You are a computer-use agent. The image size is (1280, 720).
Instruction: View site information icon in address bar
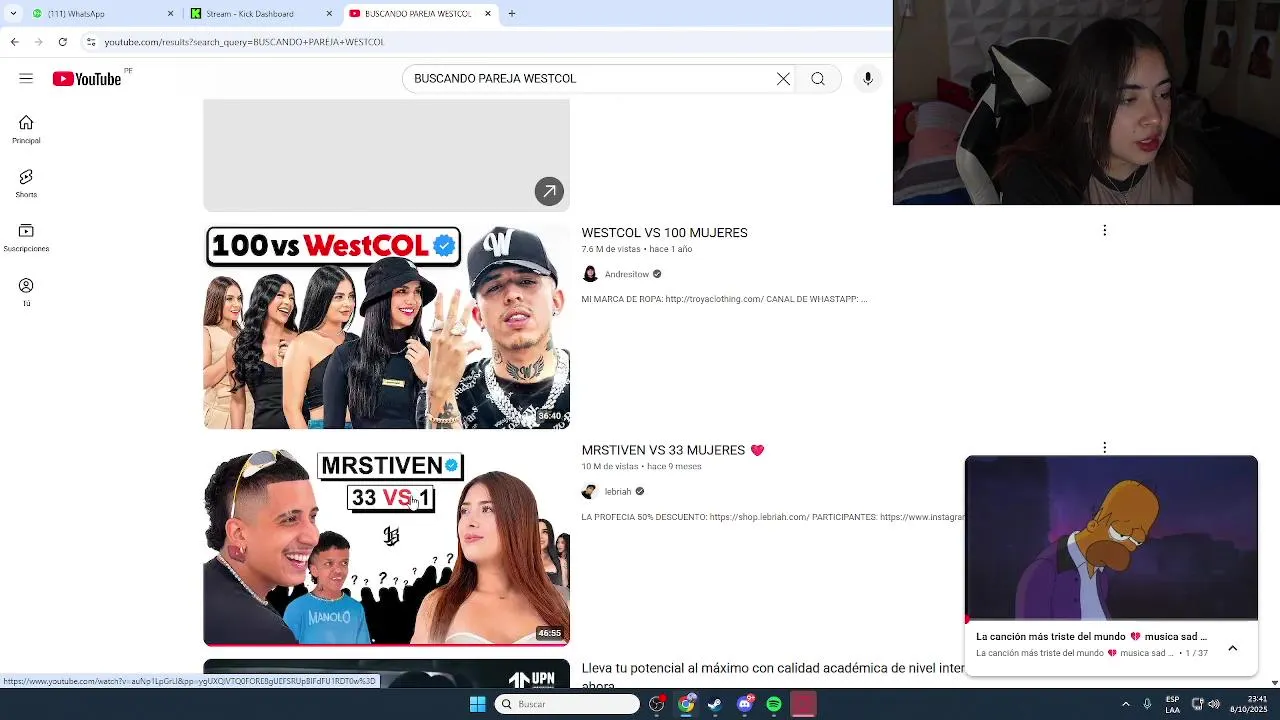pyautogui.click(x=91, y=42)
